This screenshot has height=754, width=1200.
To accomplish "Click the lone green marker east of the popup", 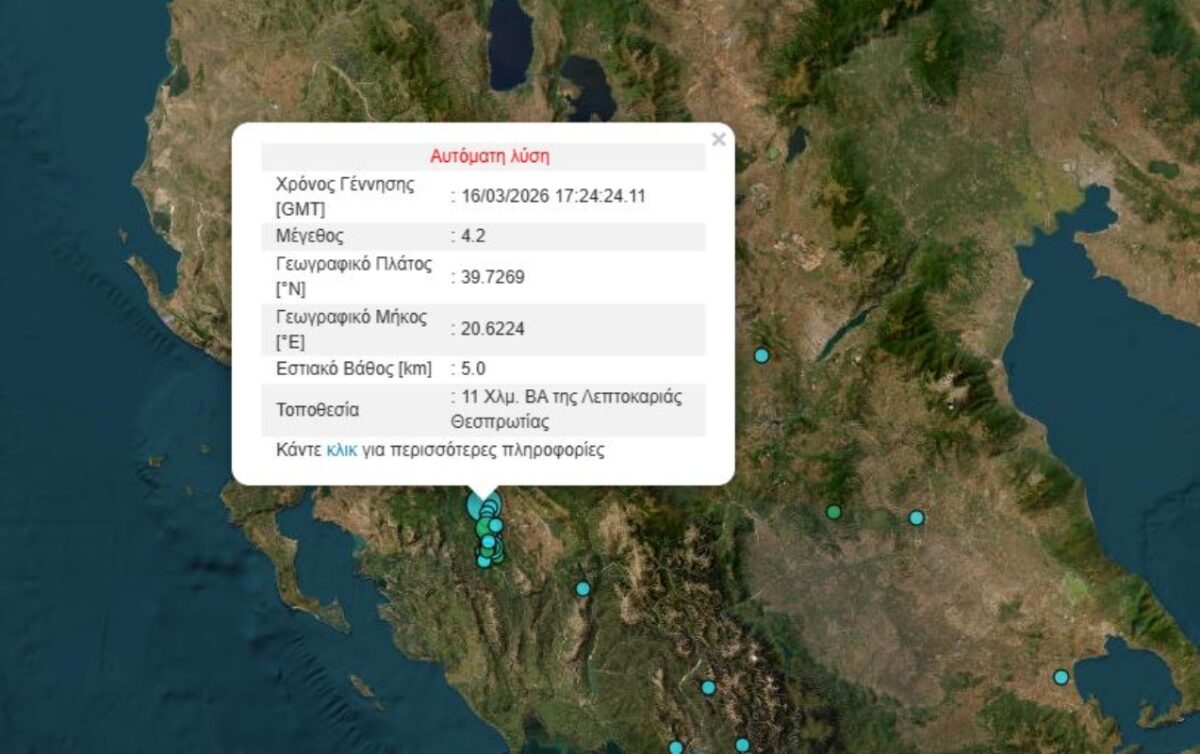I will (x=834, y=512).
